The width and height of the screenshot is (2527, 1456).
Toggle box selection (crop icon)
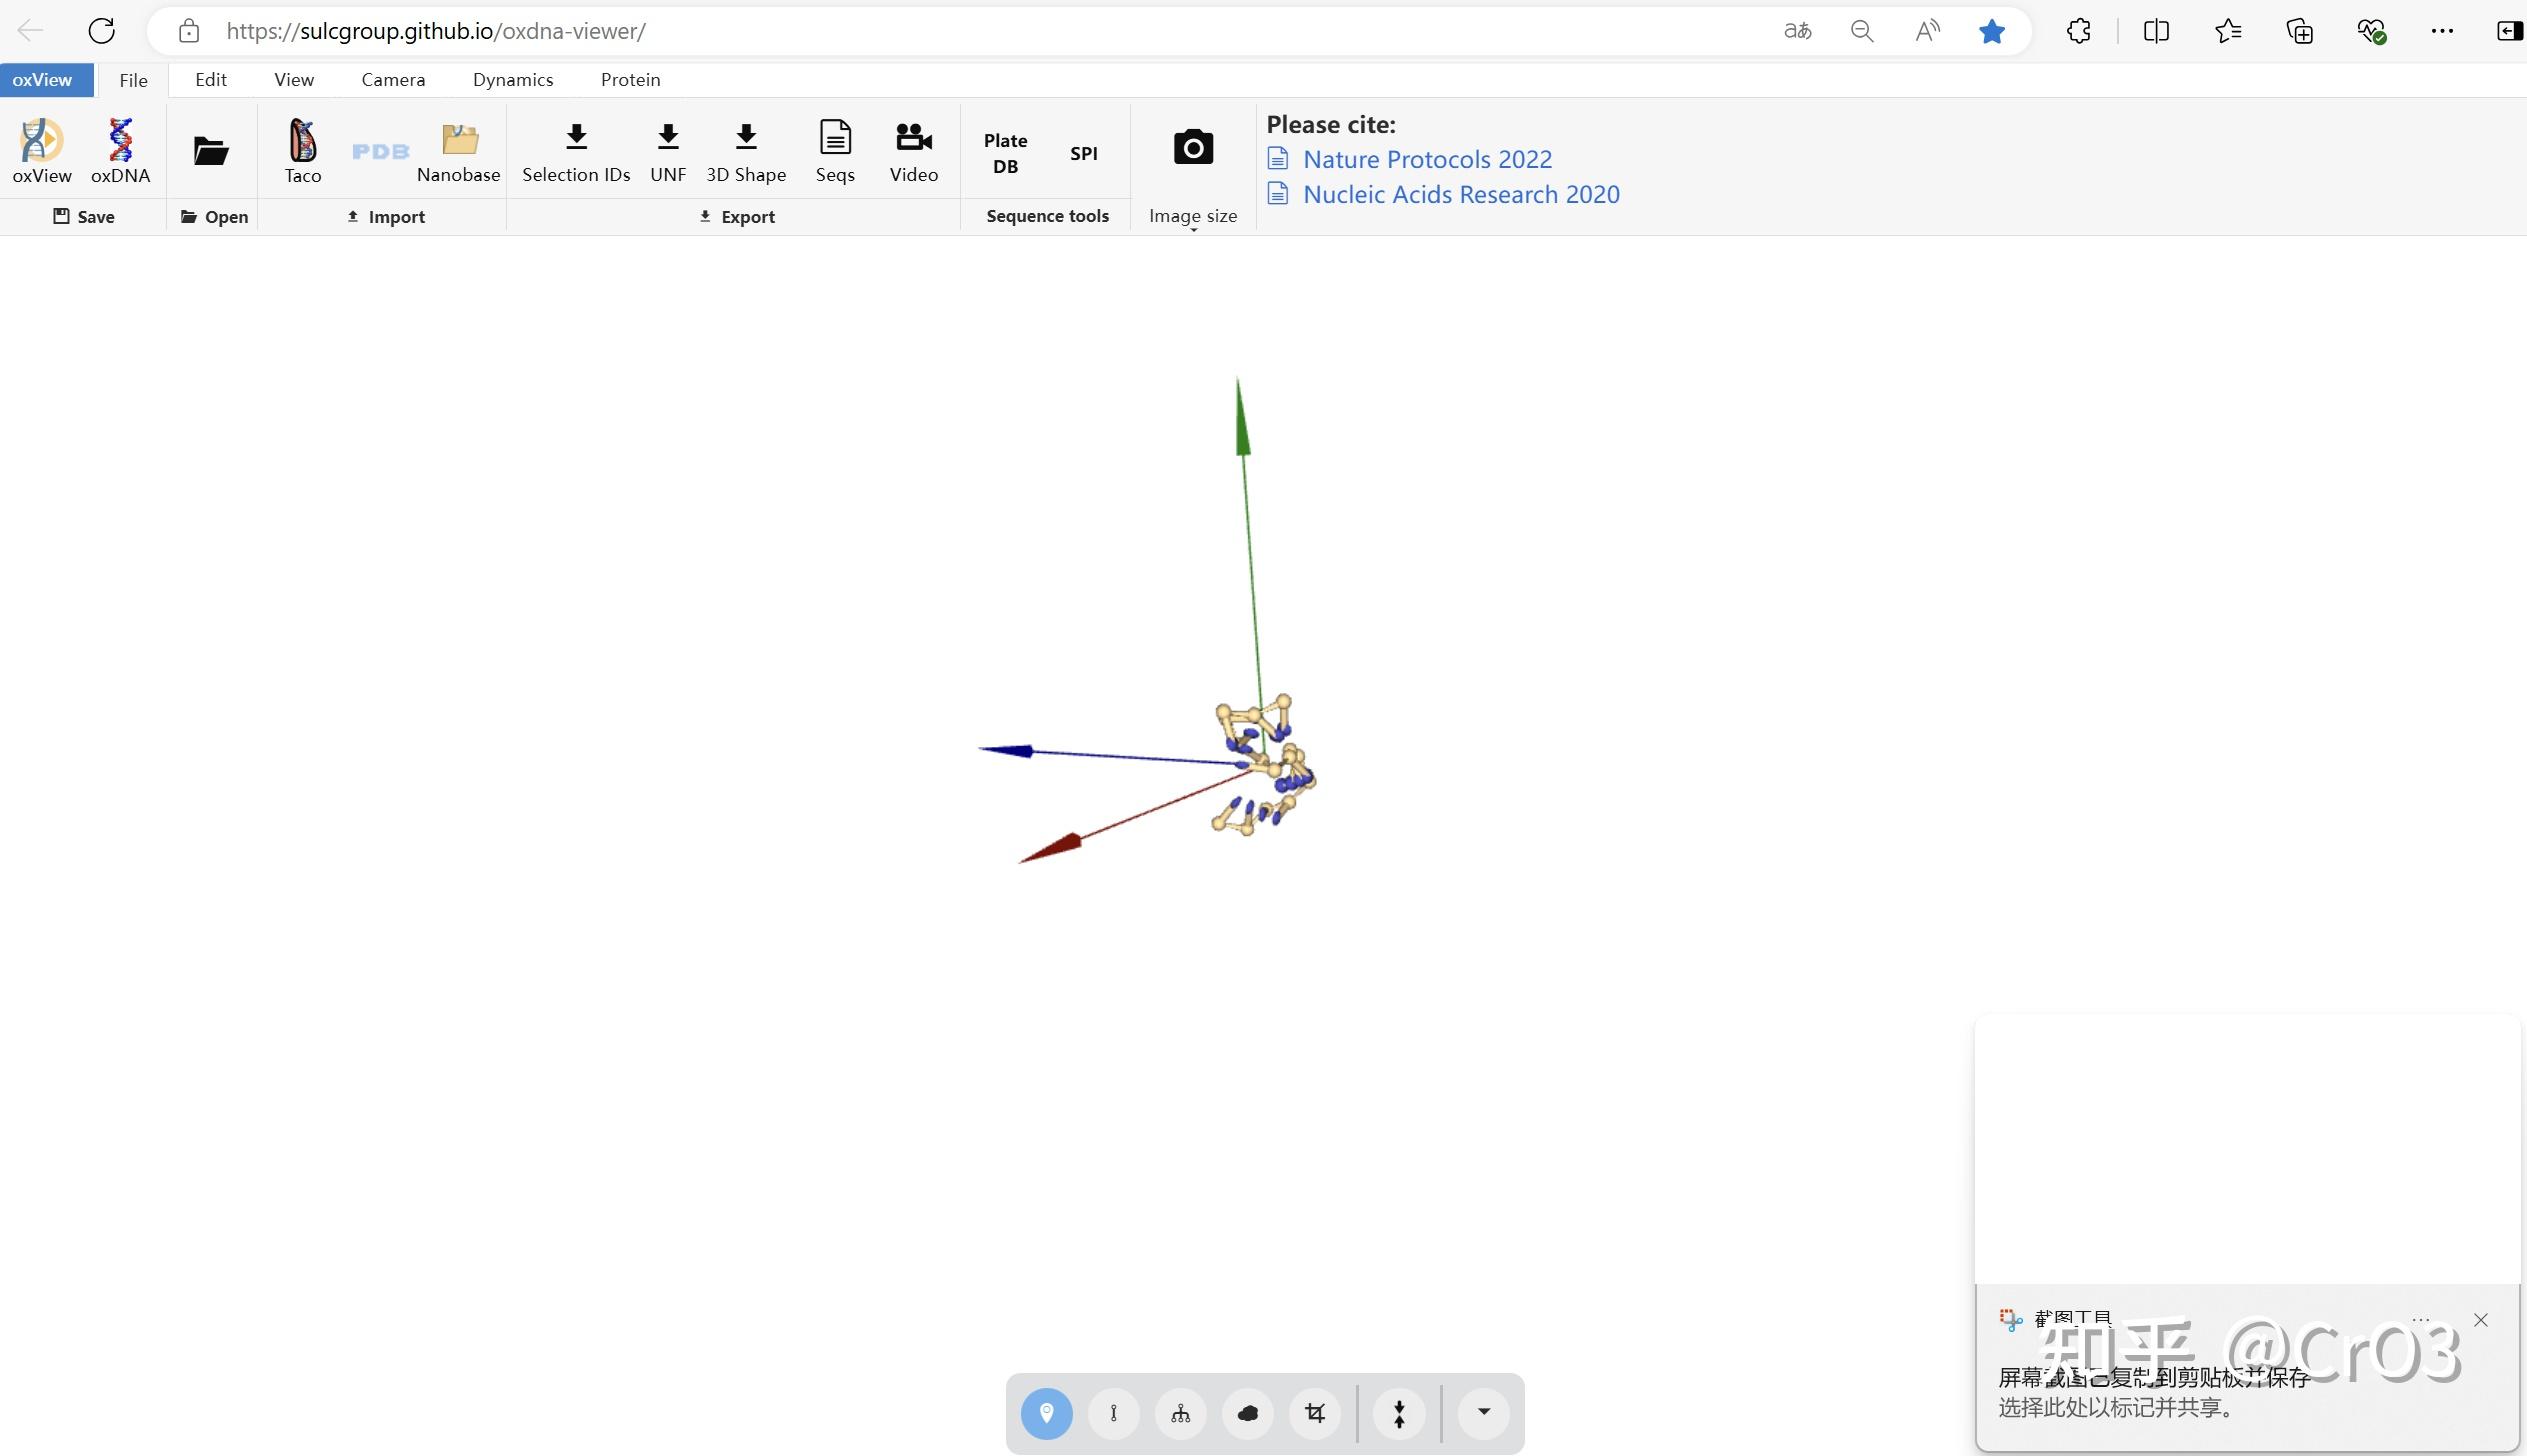(x=1315, y=1413)
